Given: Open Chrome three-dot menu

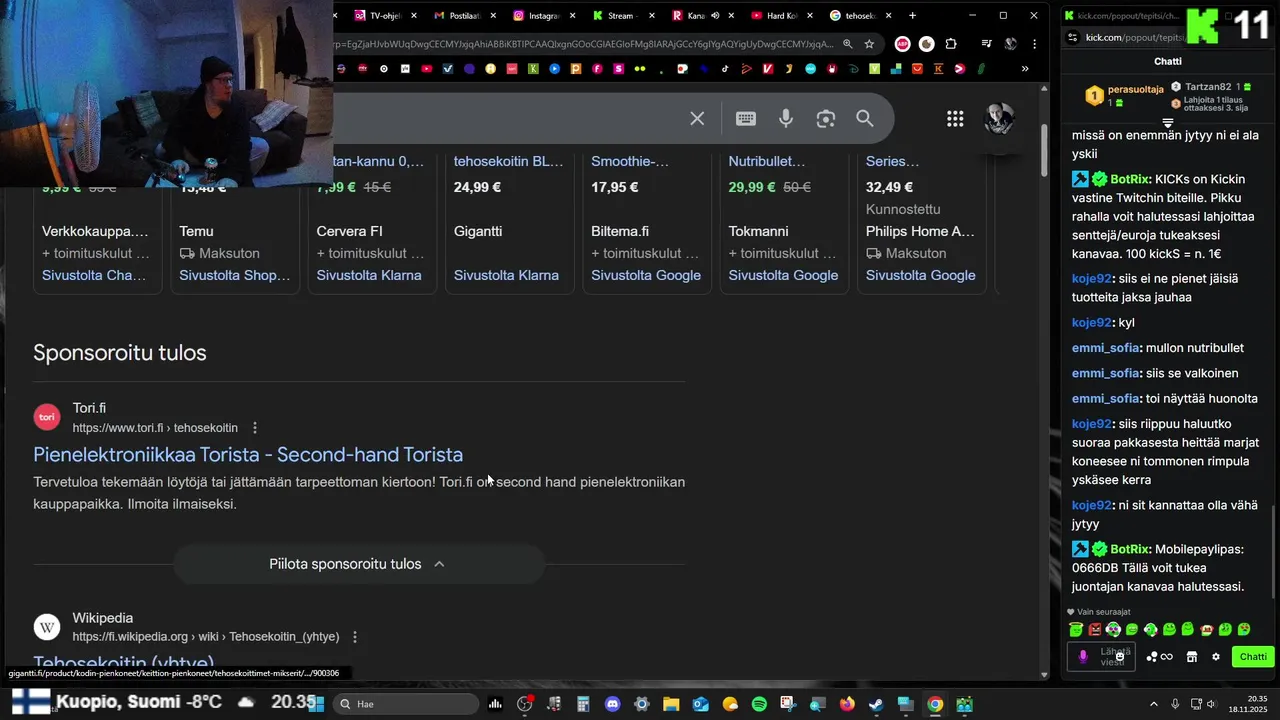Looking at the screenshot, I should click(x=1035, y=44).
